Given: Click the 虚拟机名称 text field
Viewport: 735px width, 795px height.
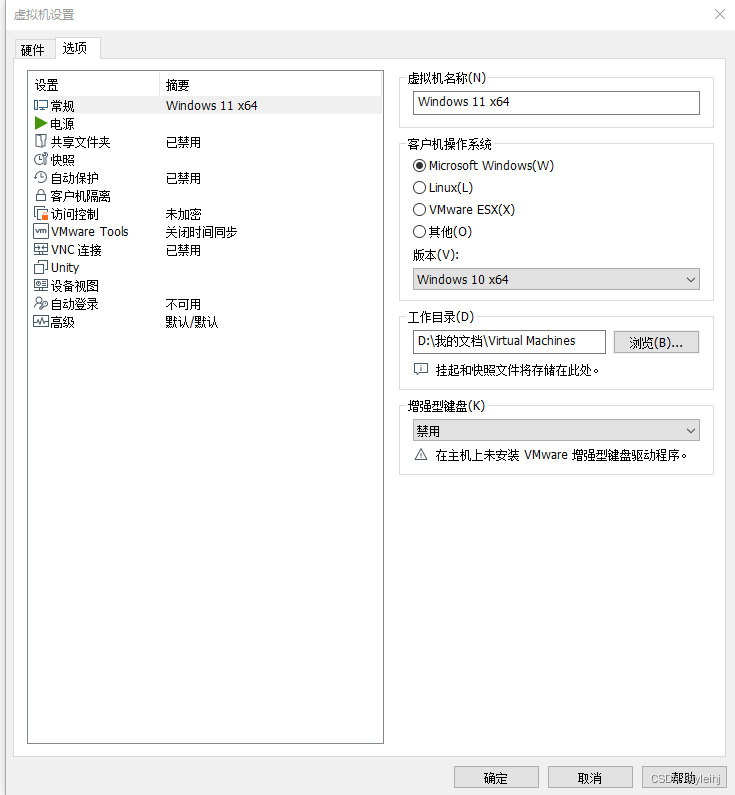Looking at the screenshot, I should coord(556,103).
